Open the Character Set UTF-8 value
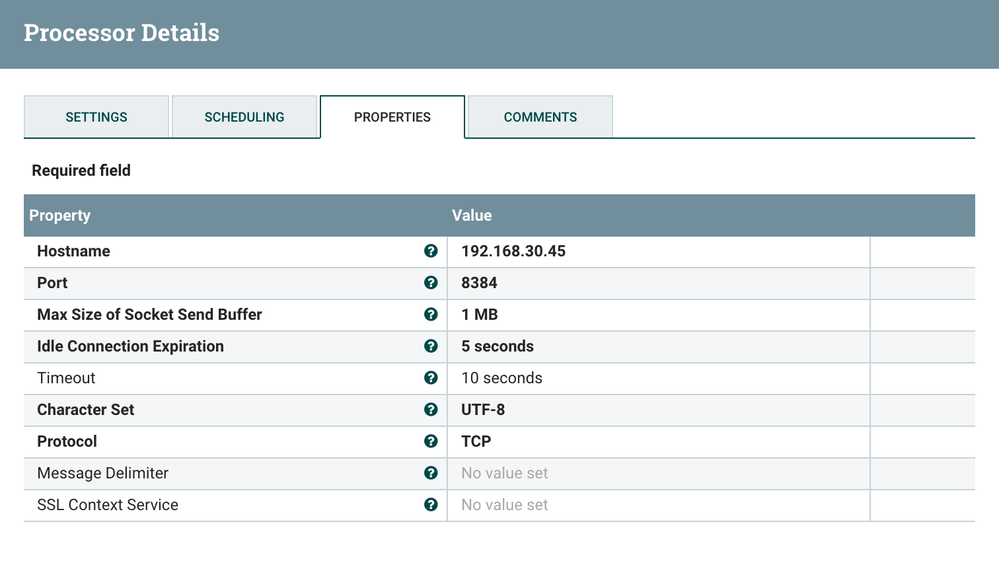The image size is (999, 567). coord(483,410)
